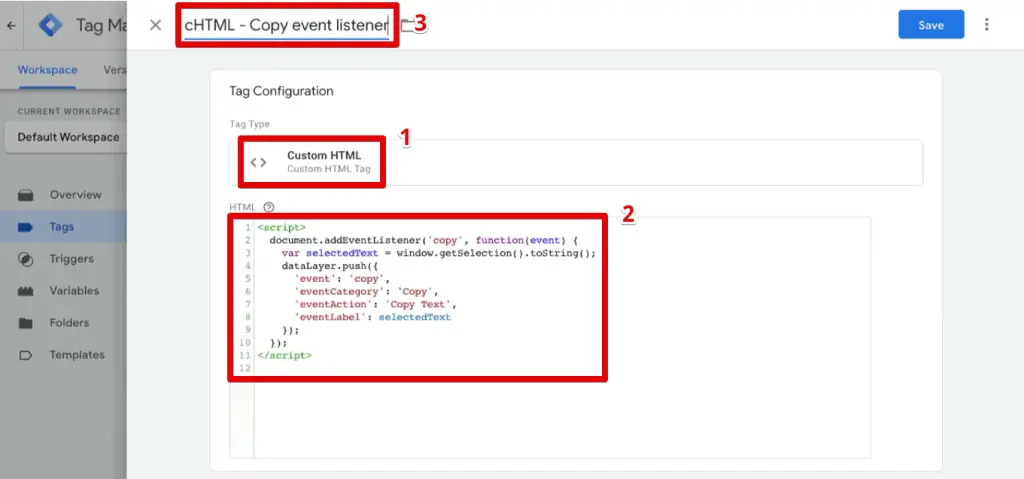This screenshot has width=1024, height=479.
Task: Click the 'Tag Configuration' heading
Action: click(x=281, y=91)
